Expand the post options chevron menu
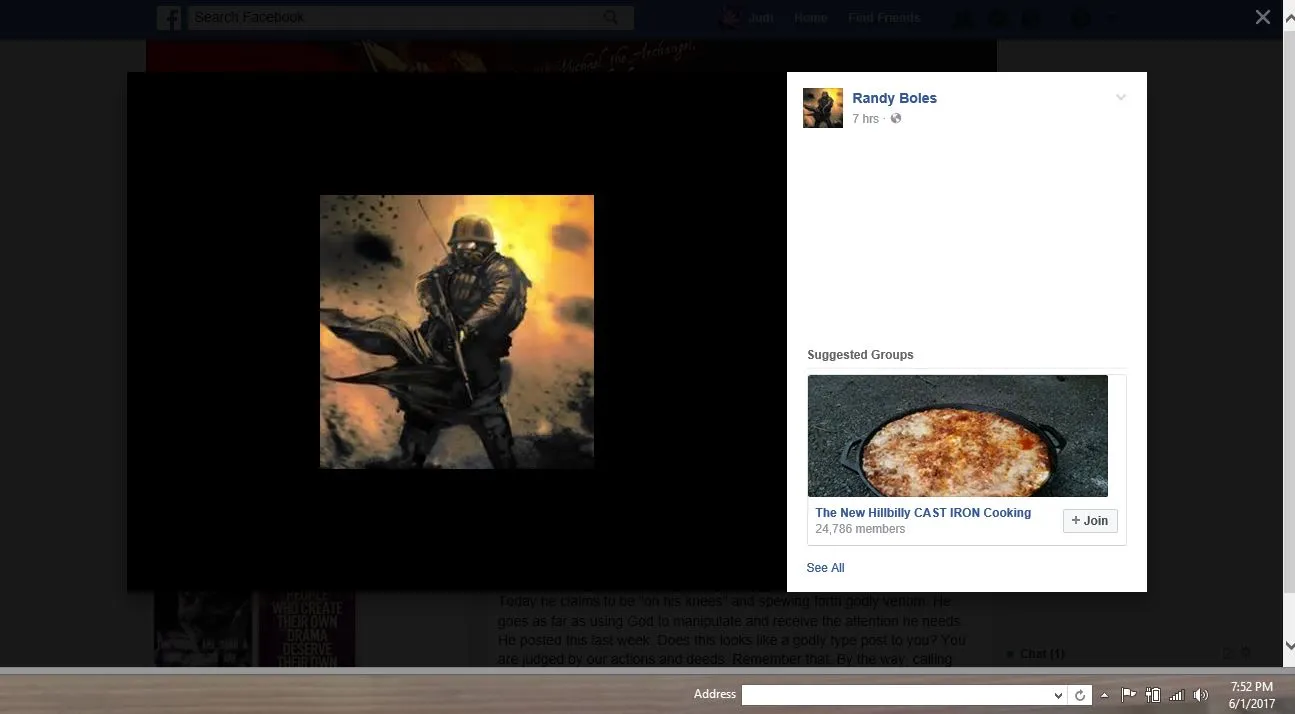This screenshot has height=714, width=1295. pos(1121,98)
